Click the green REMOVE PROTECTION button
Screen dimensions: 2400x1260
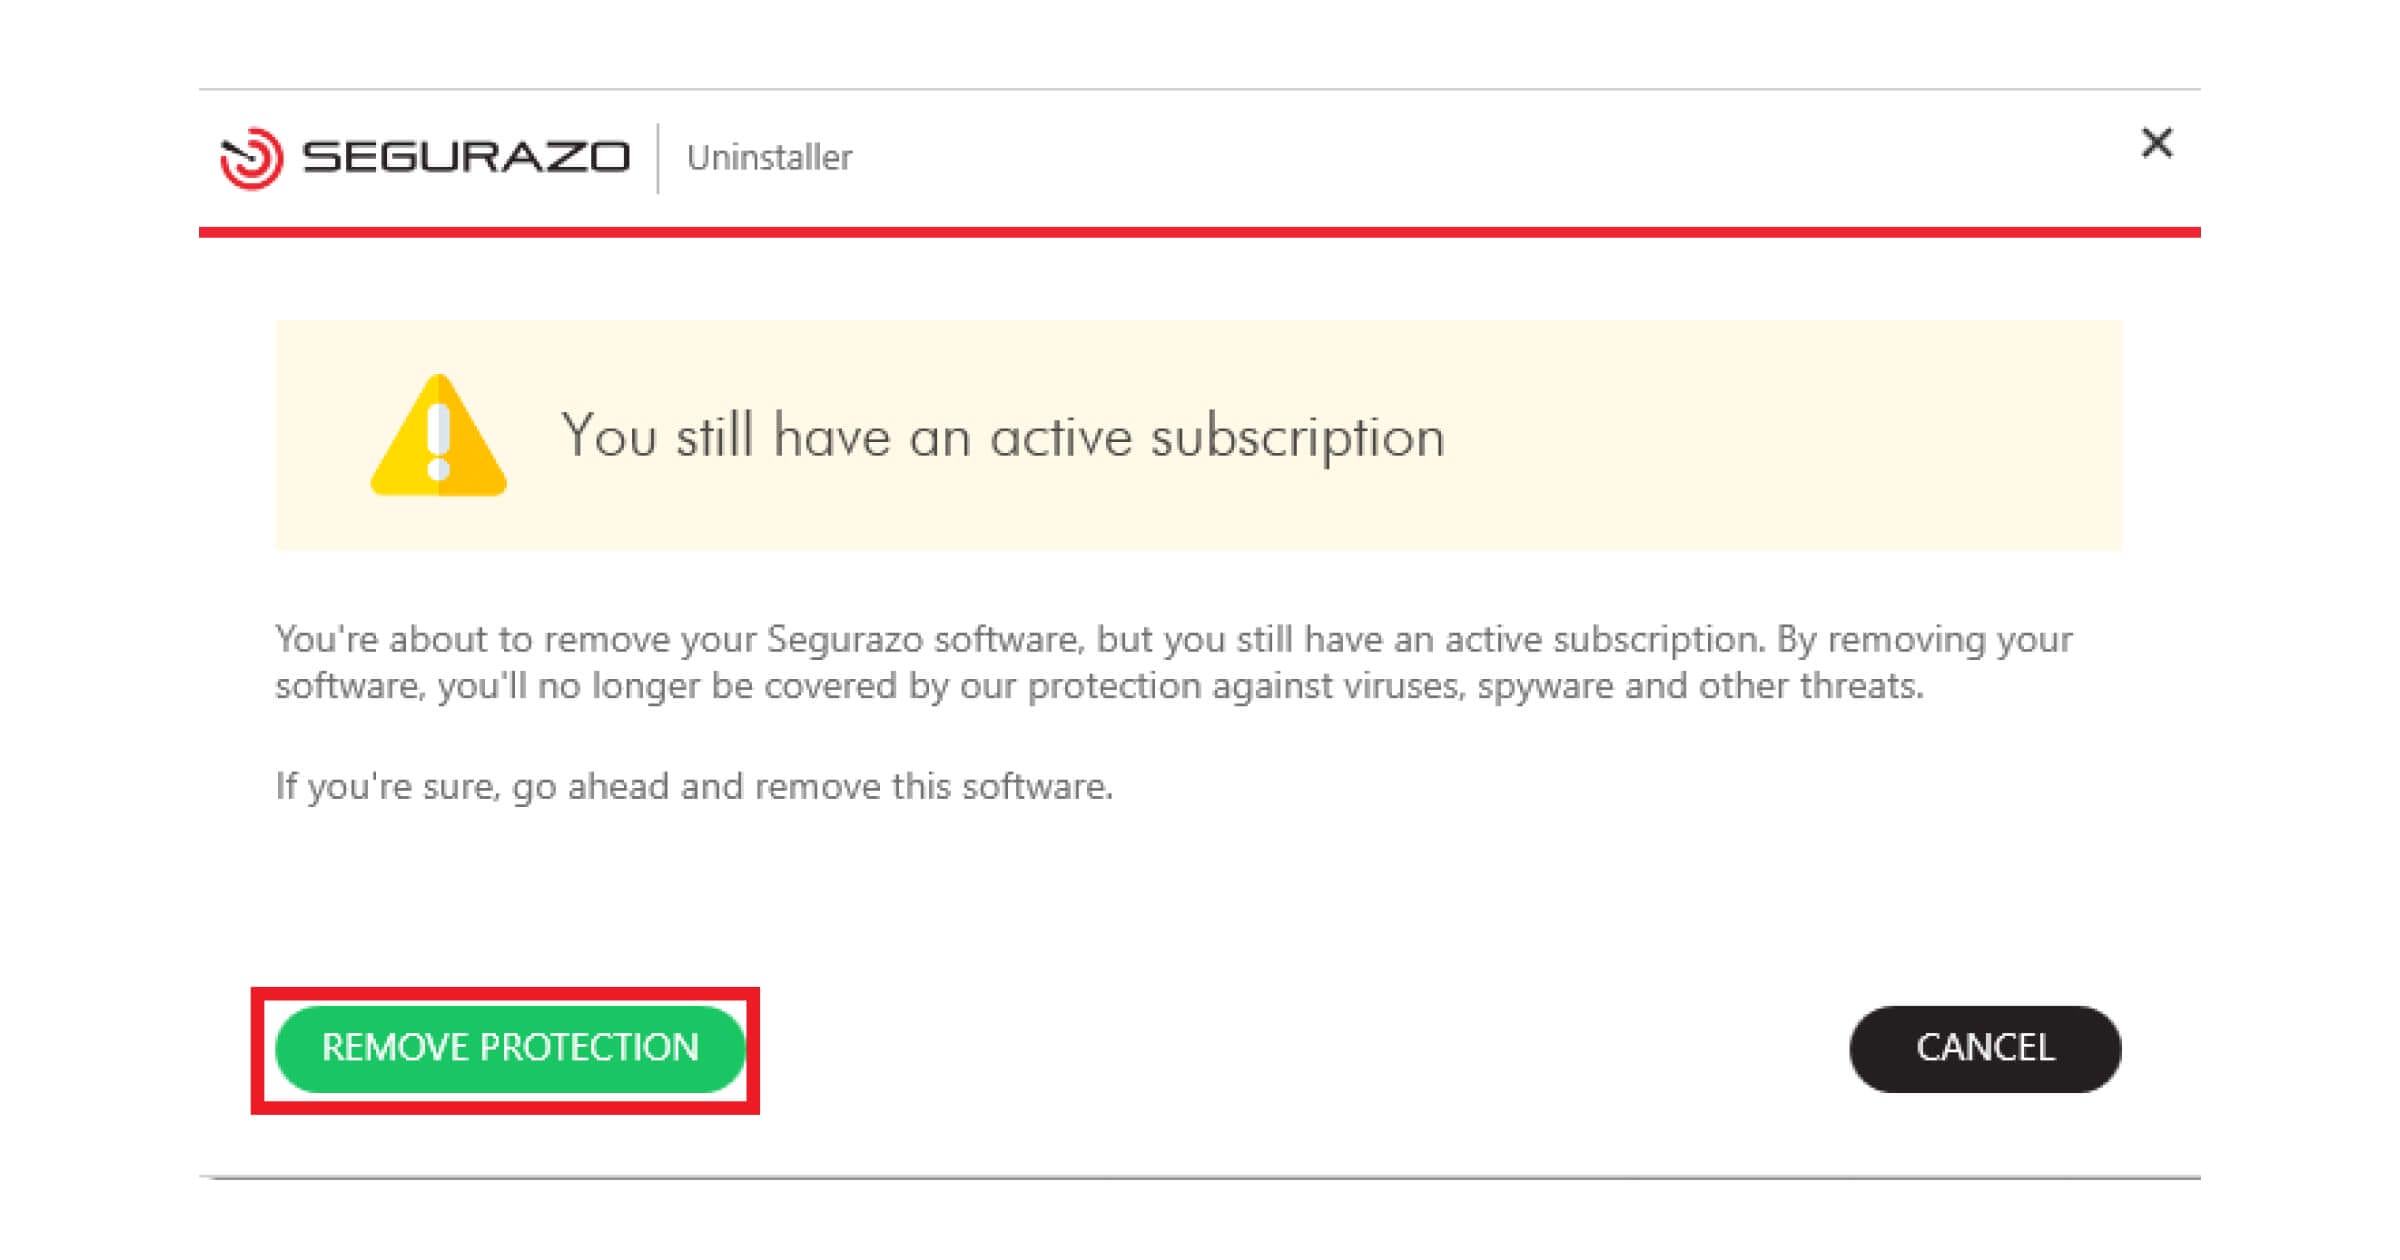point(510,1048)
